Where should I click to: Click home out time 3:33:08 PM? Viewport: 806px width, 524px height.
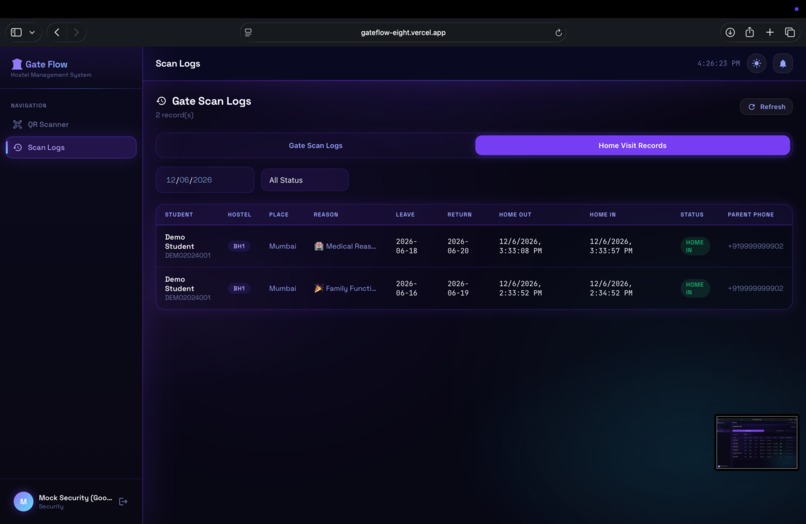(520, 246)
